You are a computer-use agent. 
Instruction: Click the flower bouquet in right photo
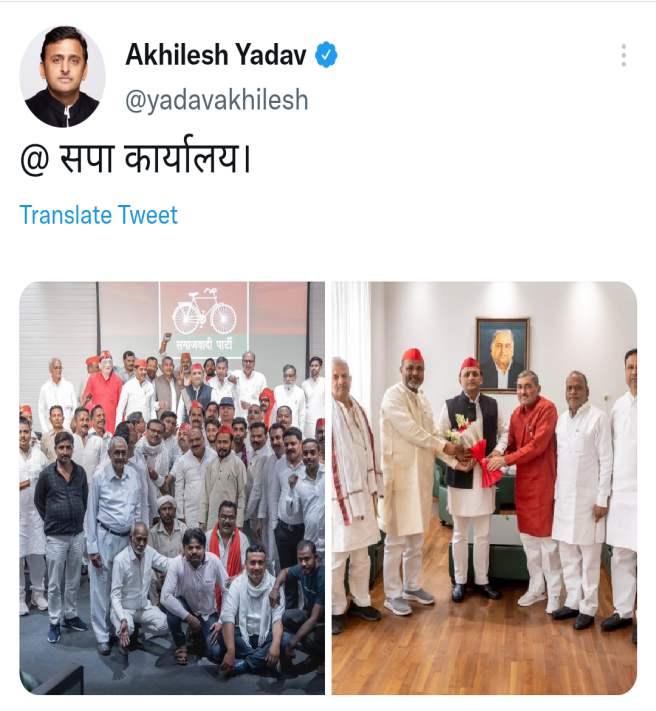474,449
